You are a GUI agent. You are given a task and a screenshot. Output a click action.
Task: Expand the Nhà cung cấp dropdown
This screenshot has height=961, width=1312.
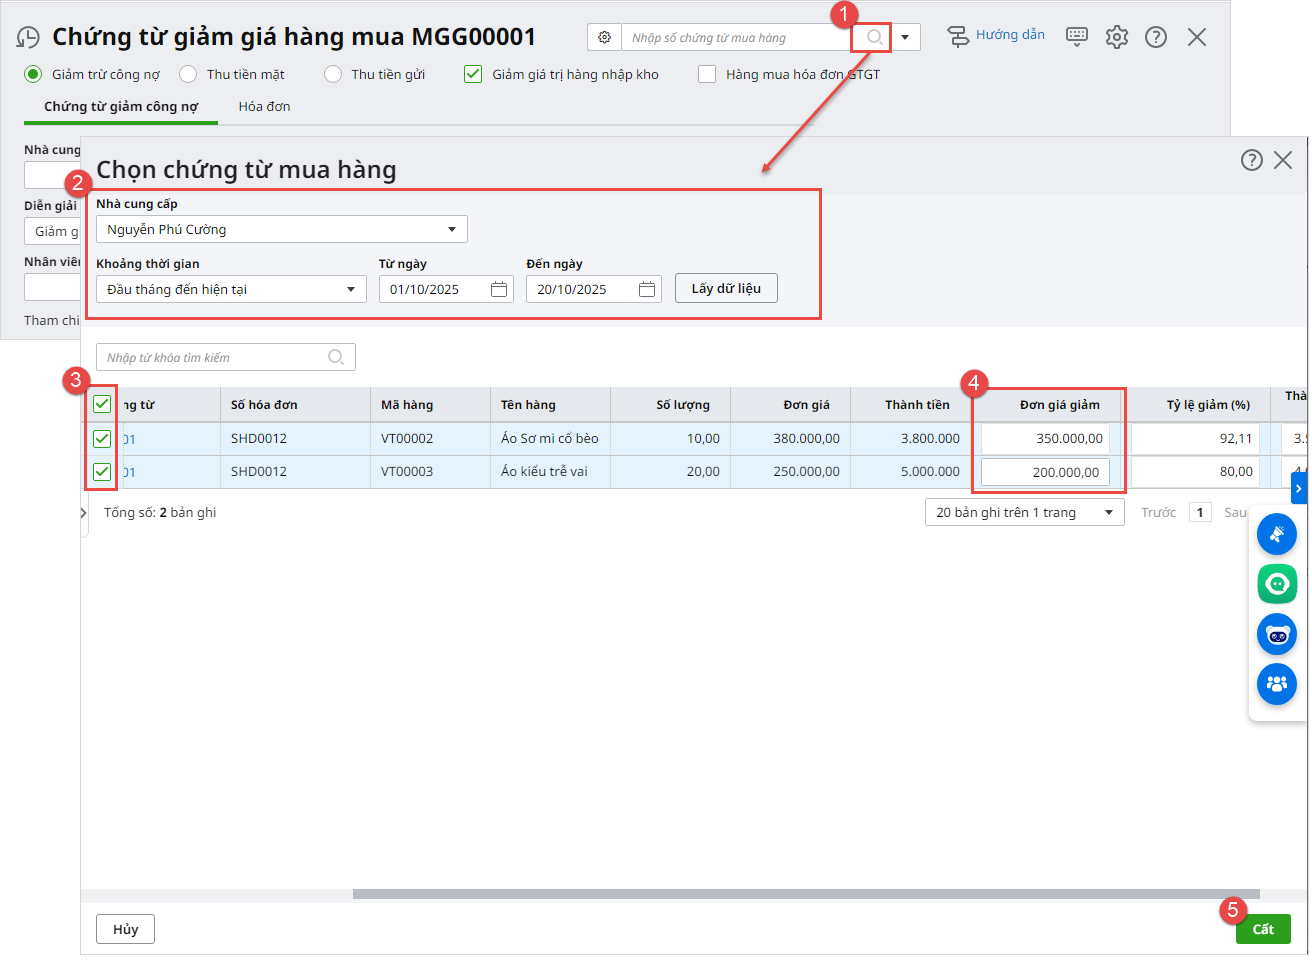(x=451, y=229)
